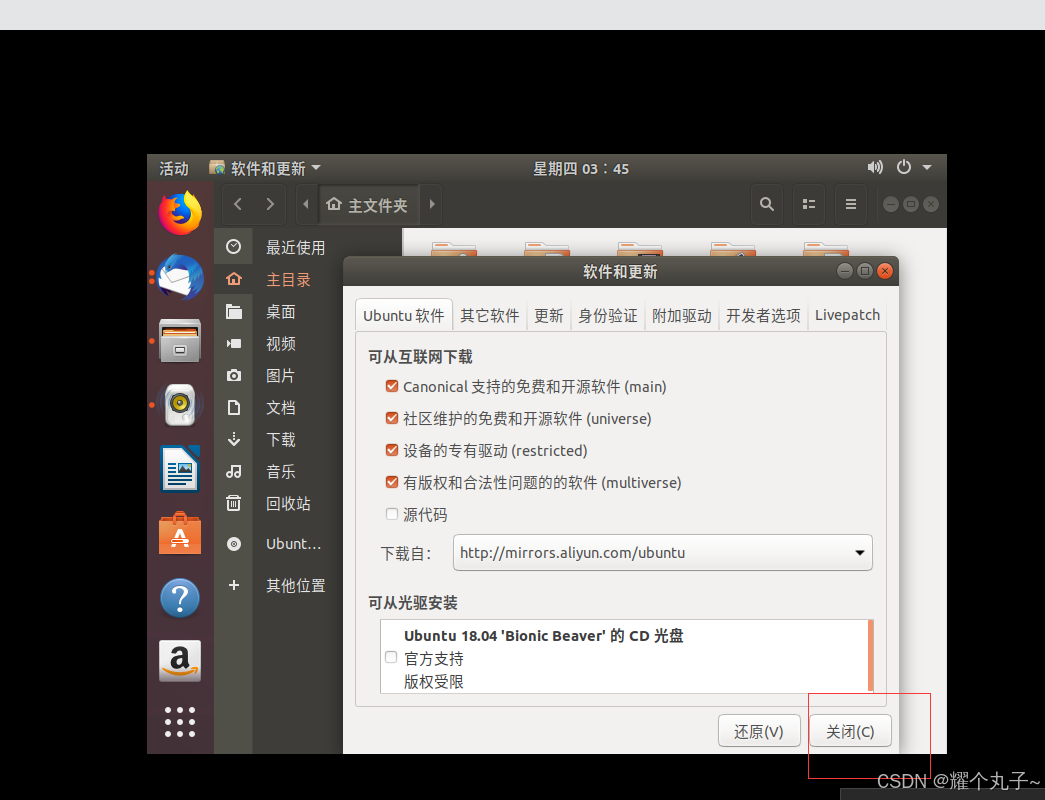Open the 身份验证 tab
This screenshot has width=1045, height=800.
tap(608, 315)
